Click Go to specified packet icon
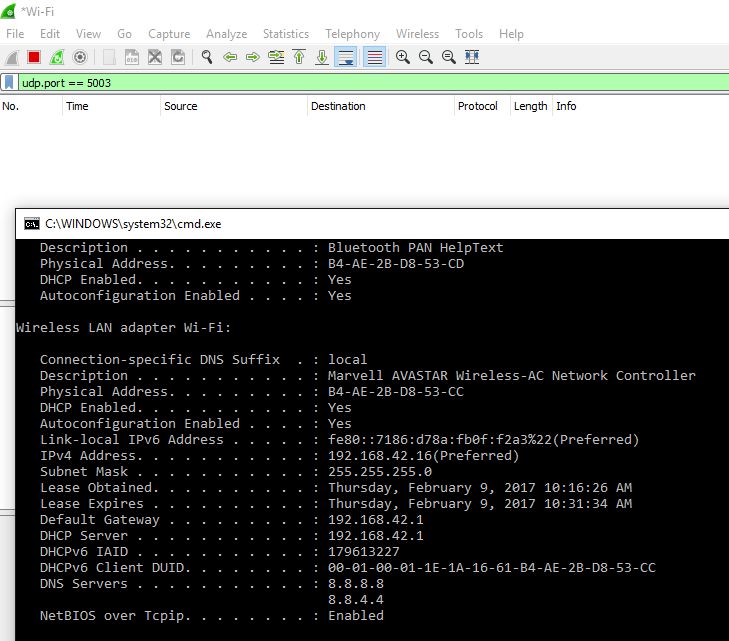 coord(276,57)
